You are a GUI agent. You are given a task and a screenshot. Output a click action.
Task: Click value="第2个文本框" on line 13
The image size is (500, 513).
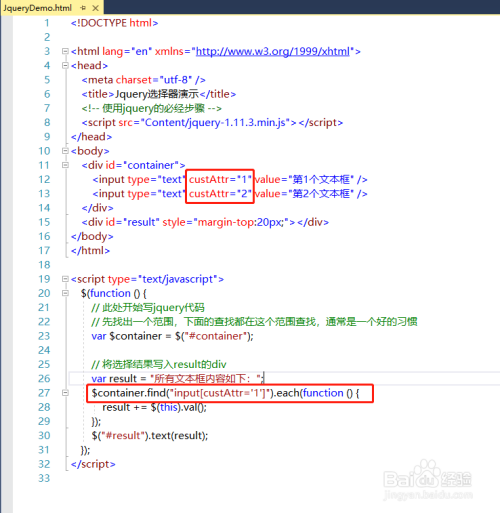[x=304, y=194]
